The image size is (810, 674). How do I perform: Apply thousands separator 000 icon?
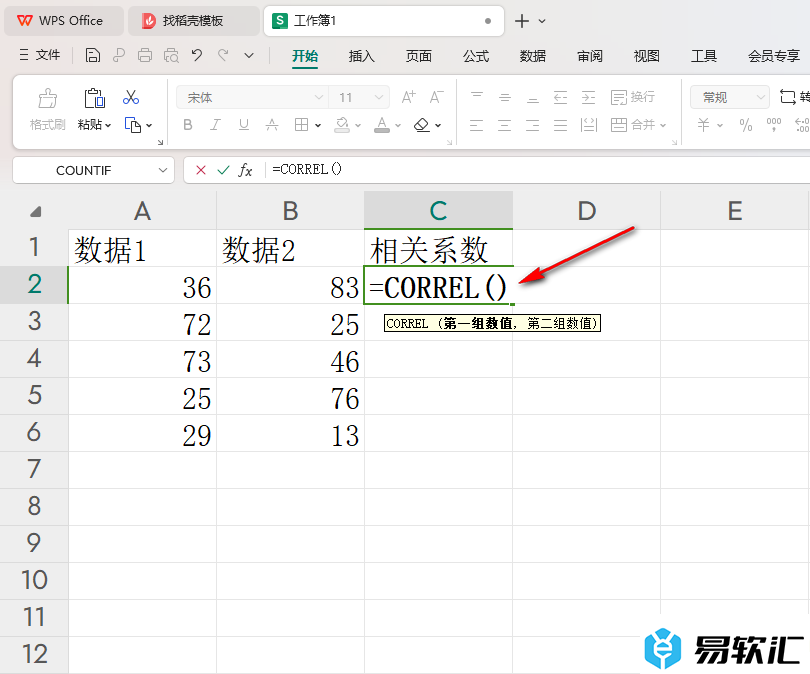click(773, 125)
